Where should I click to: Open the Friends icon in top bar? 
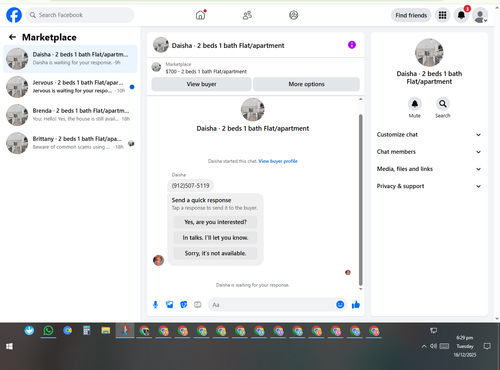pos(247,15)
